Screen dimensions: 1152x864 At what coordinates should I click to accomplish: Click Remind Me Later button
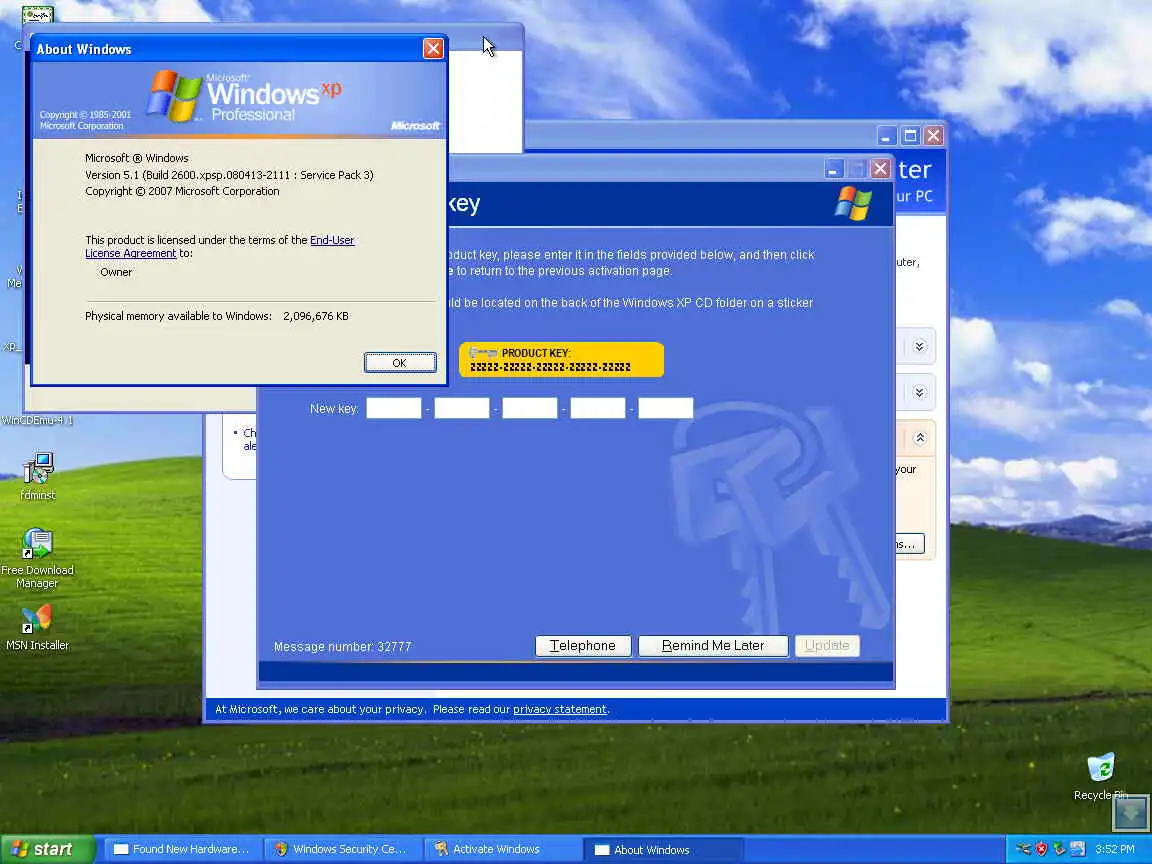tap(713, 646)
